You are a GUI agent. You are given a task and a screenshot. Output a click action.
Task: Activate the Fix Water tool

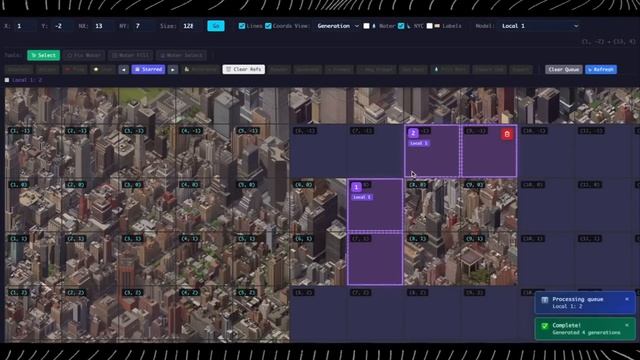pos(84,55)
